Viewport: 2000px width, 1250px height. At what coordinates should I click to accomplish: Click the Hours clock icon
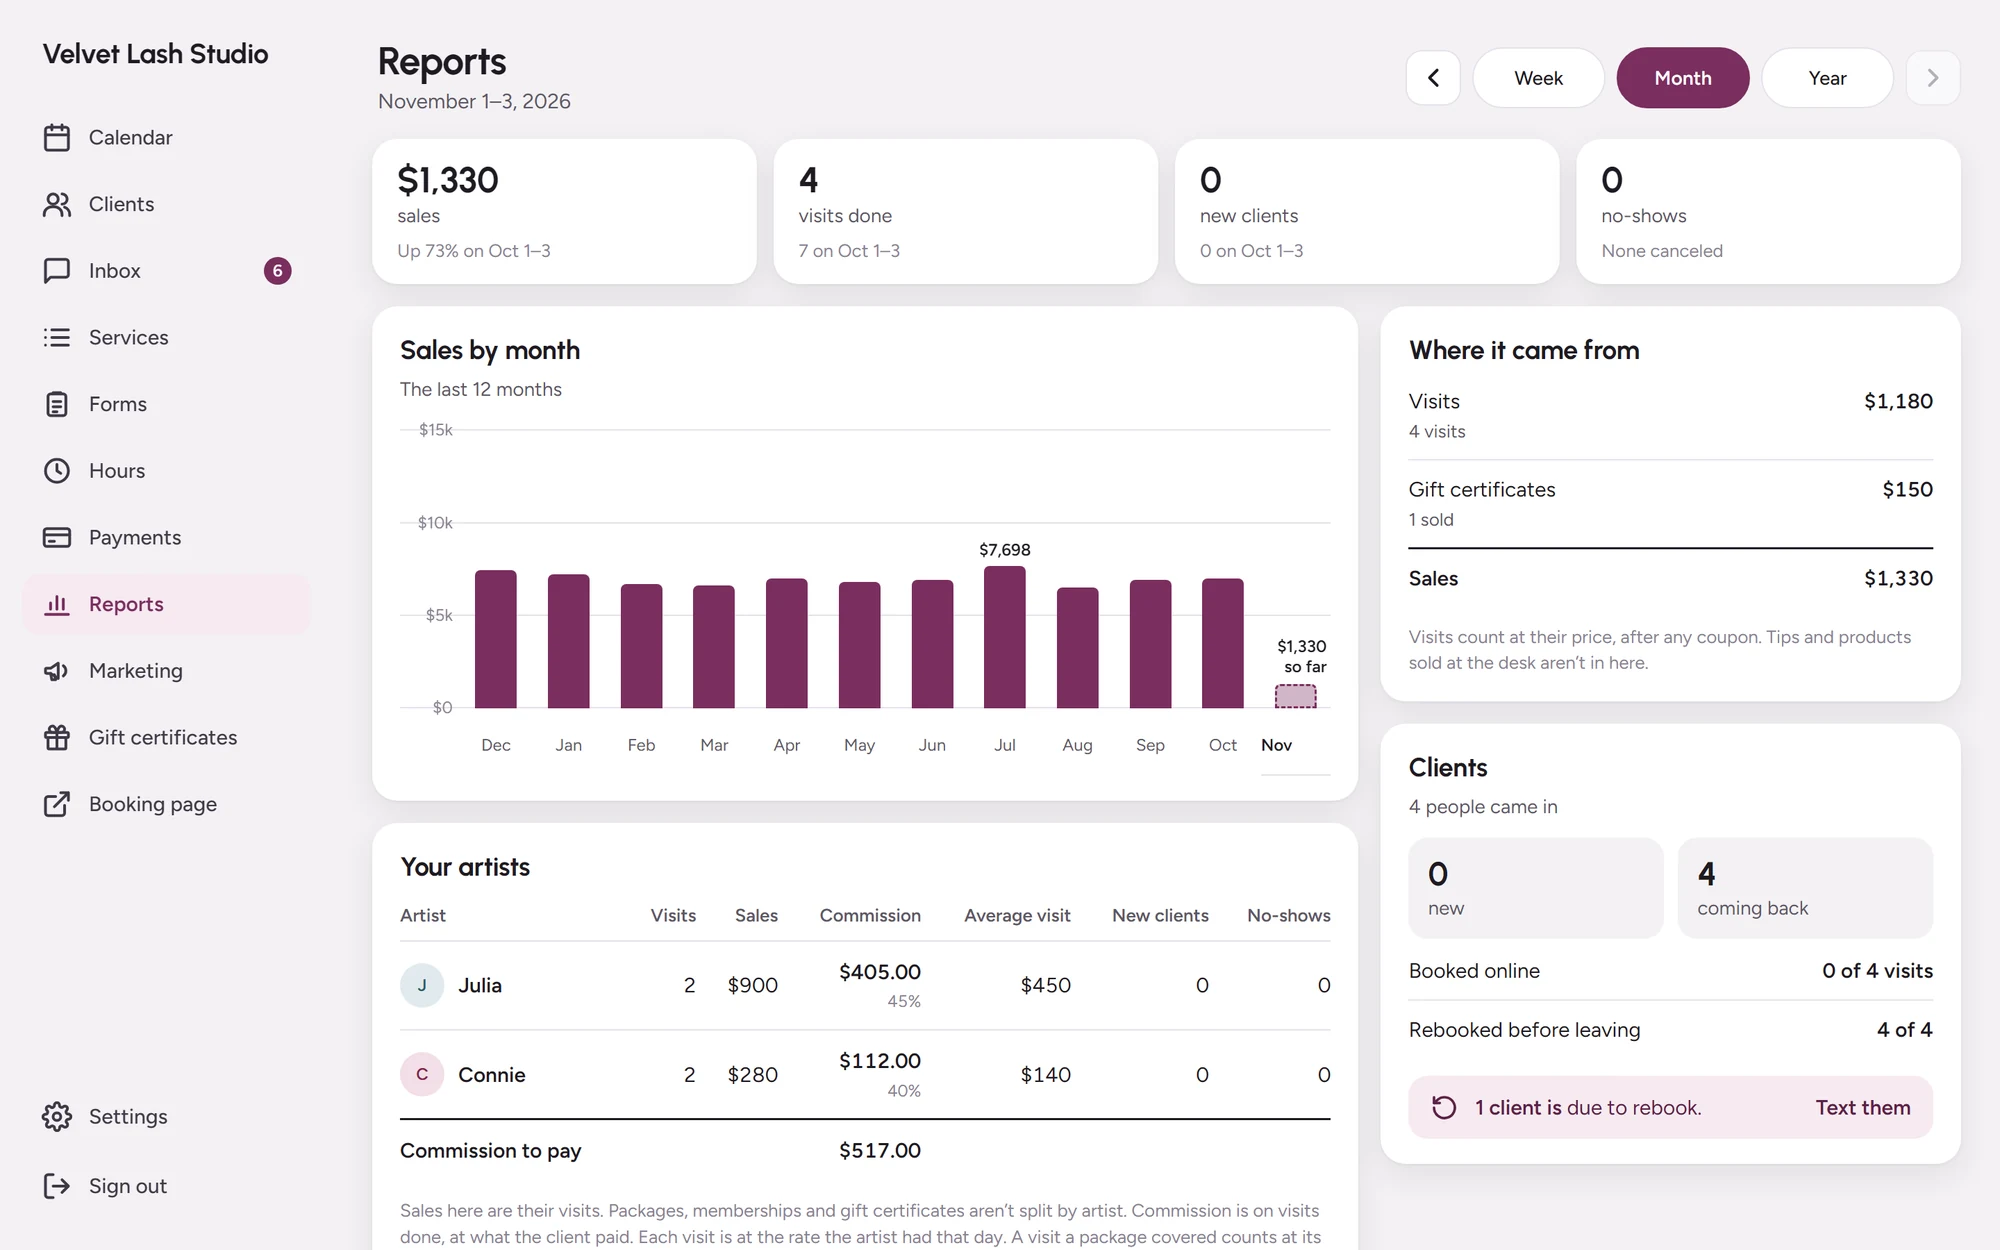click(57, 471)
